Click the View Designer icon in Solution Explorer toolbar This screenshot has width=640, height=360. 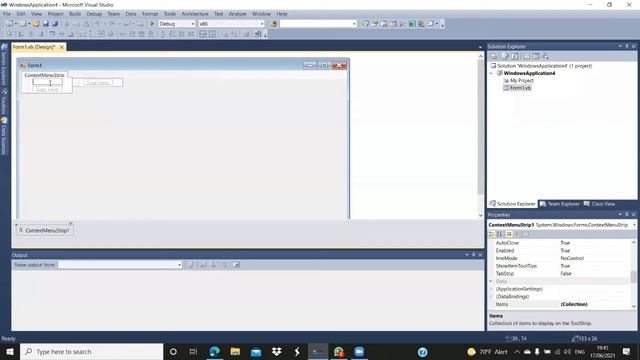click(x=536, y=56)
